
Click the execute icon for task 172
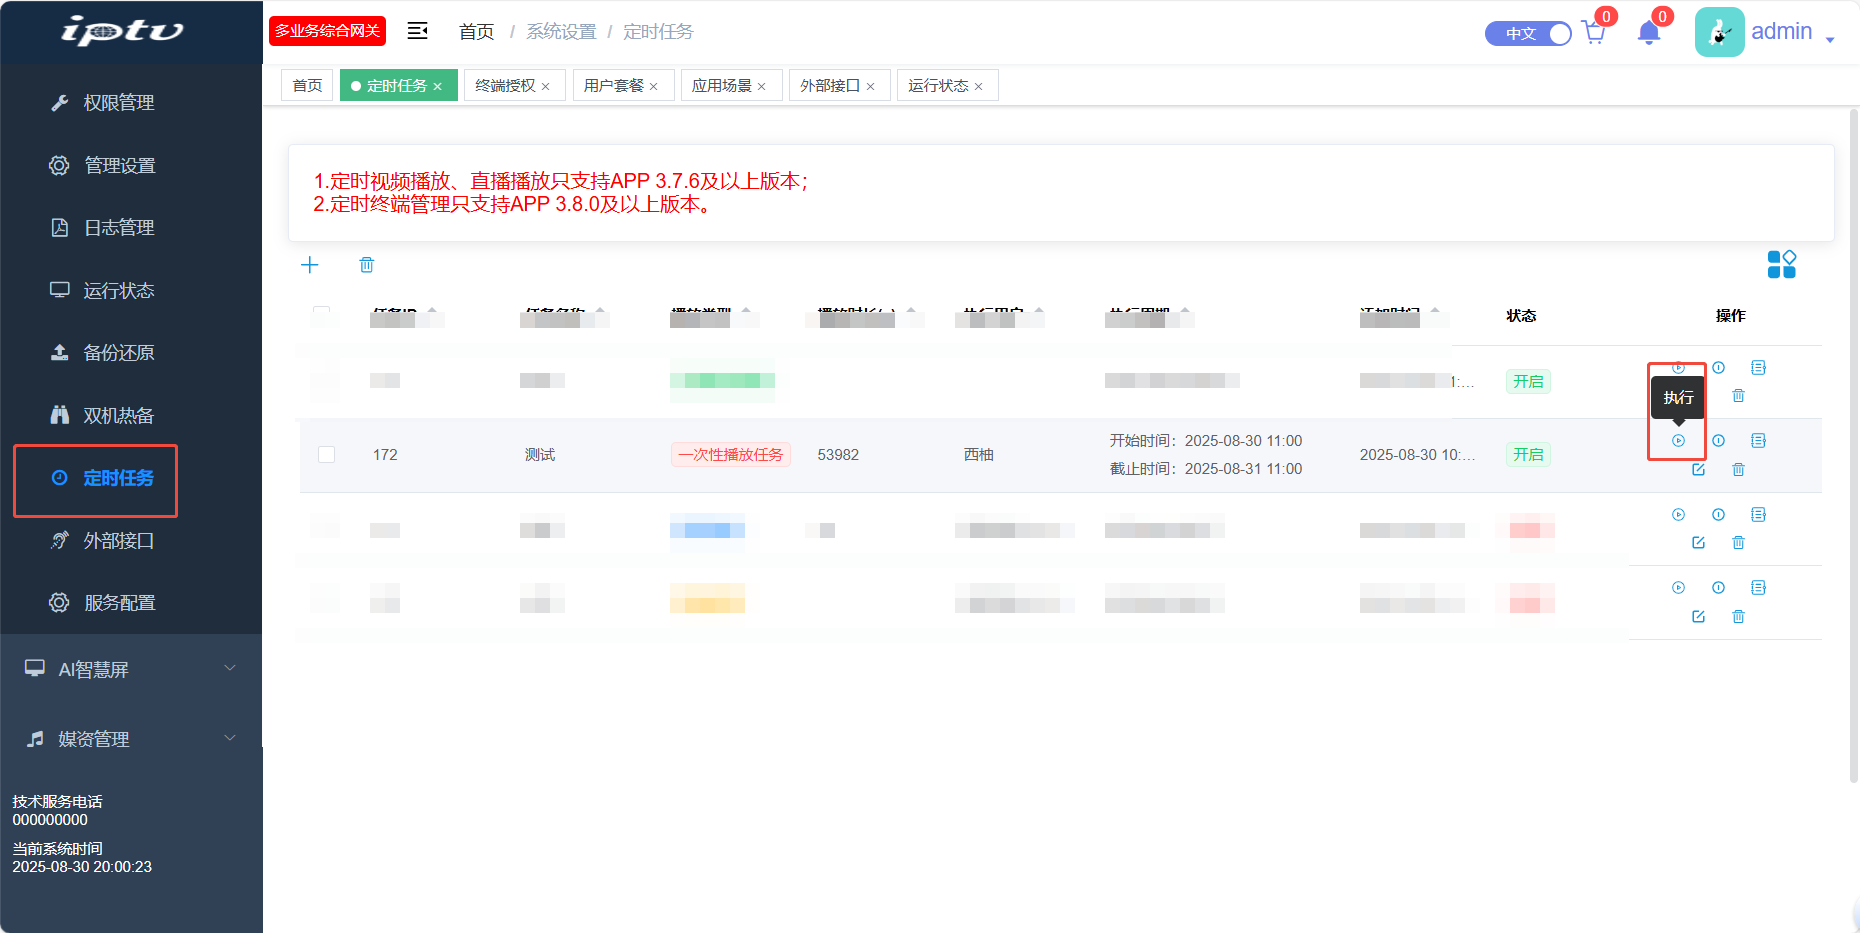pyautogui.click(x=1678, y=441)
